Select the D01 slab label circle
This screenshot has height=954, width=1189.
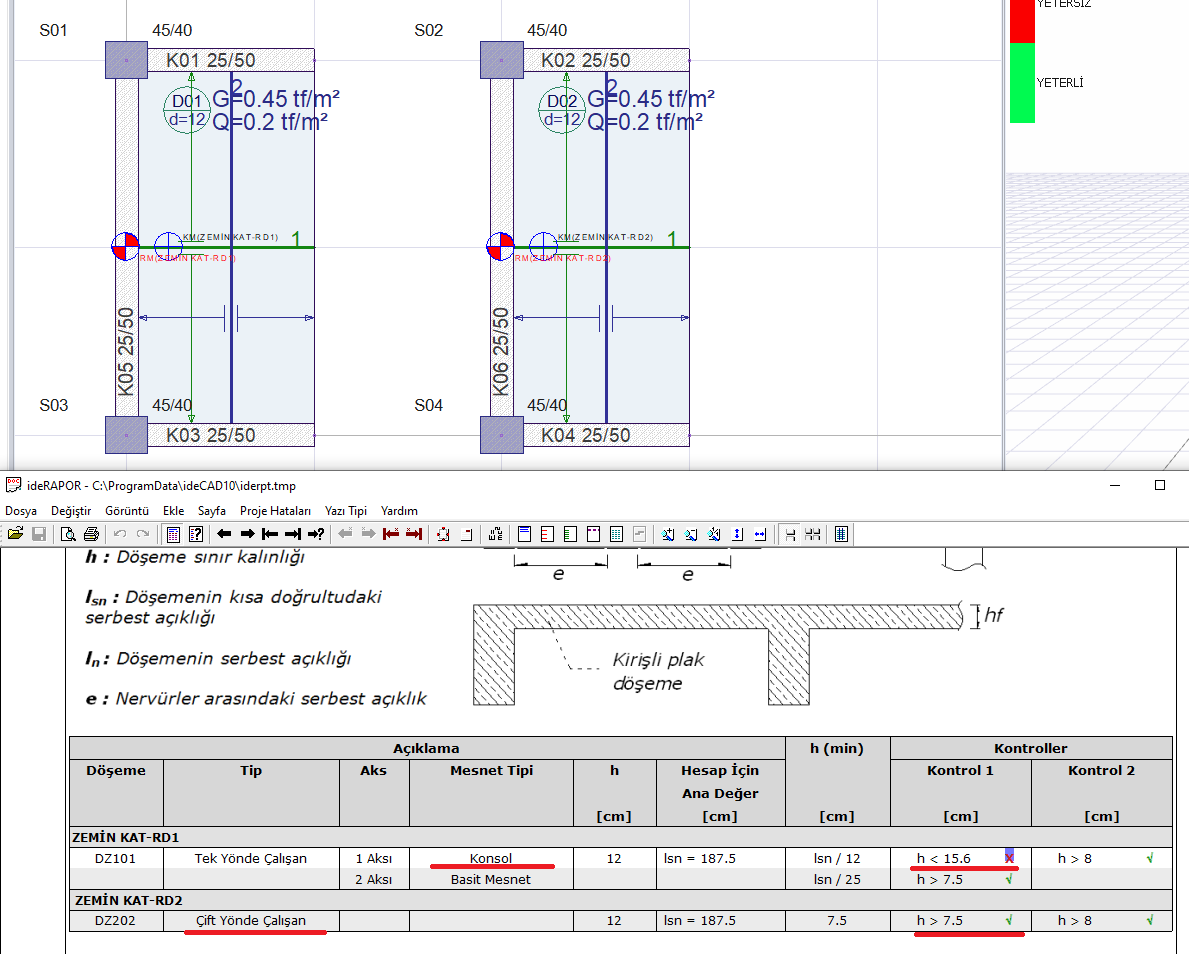(x=186, y=110)
